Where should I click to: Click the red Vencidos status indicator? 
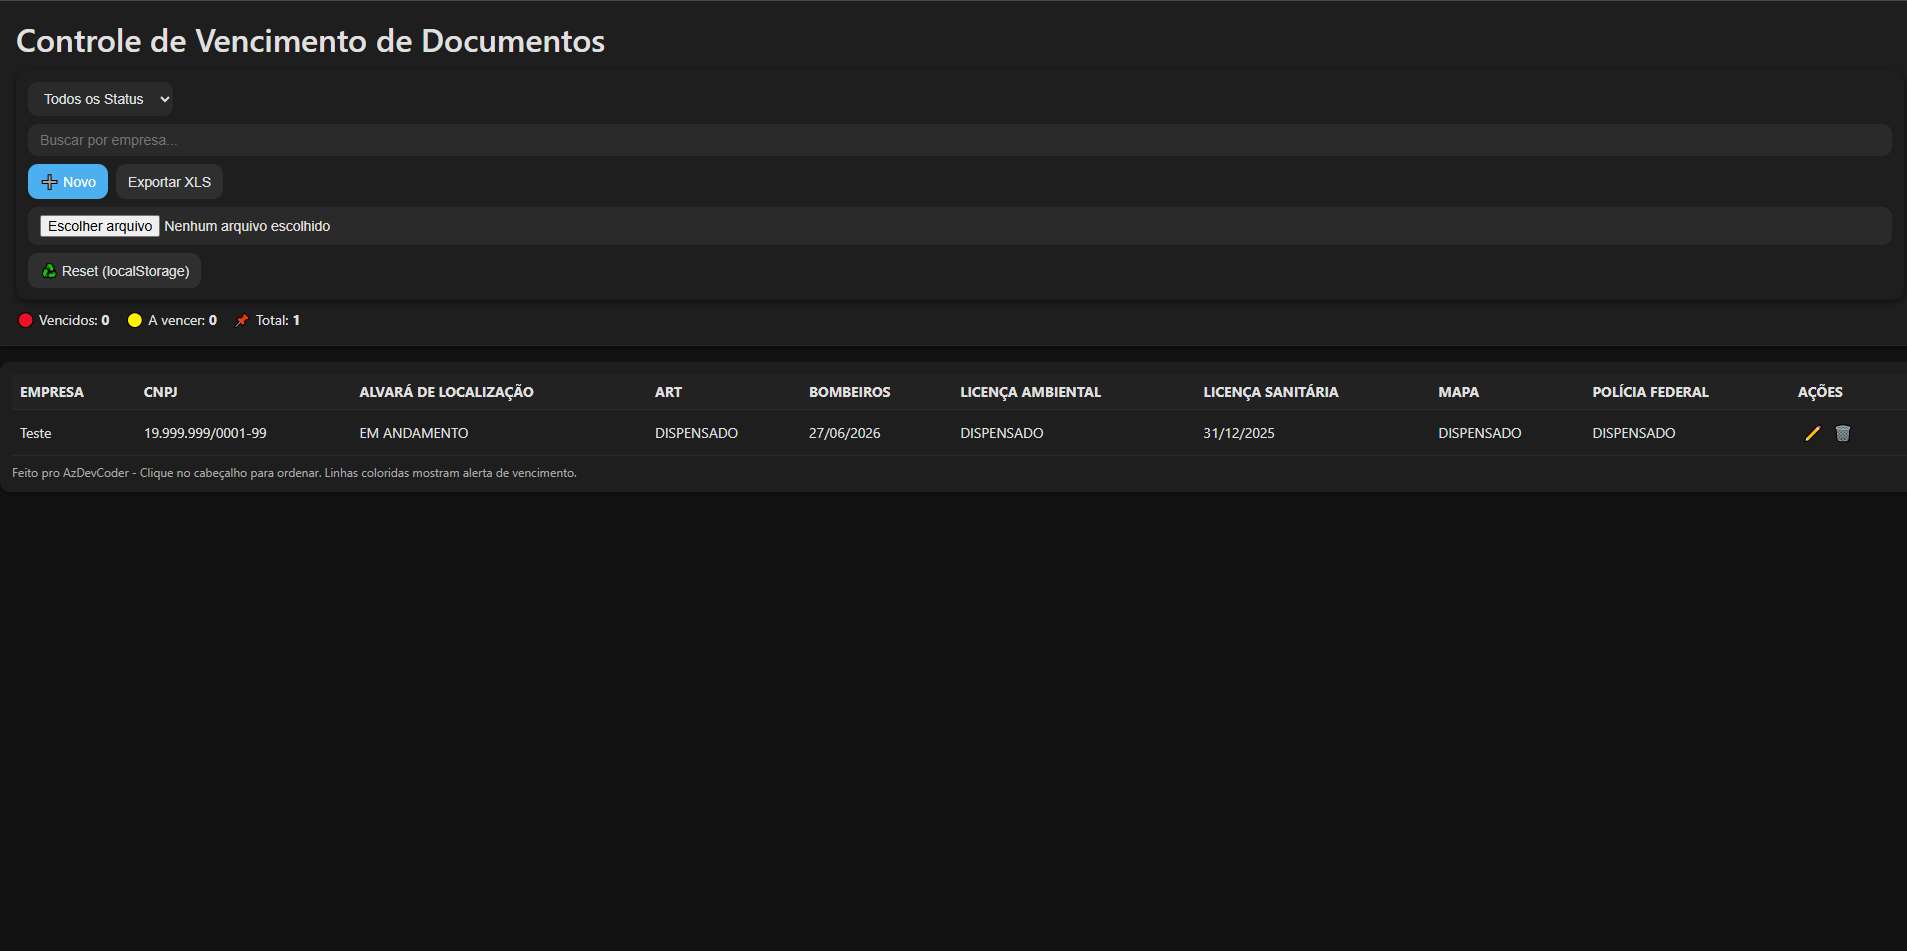click(x=26, y=320)
